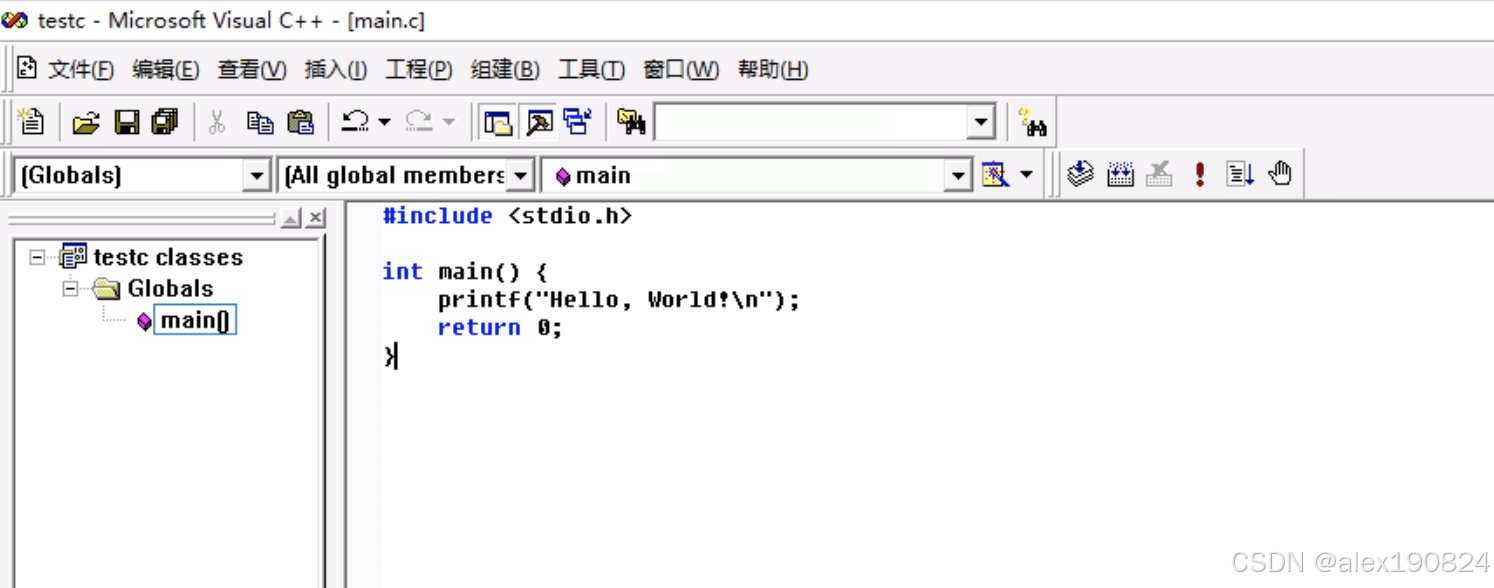Toggle breakpoint with hand icon

click(1280, 174)
